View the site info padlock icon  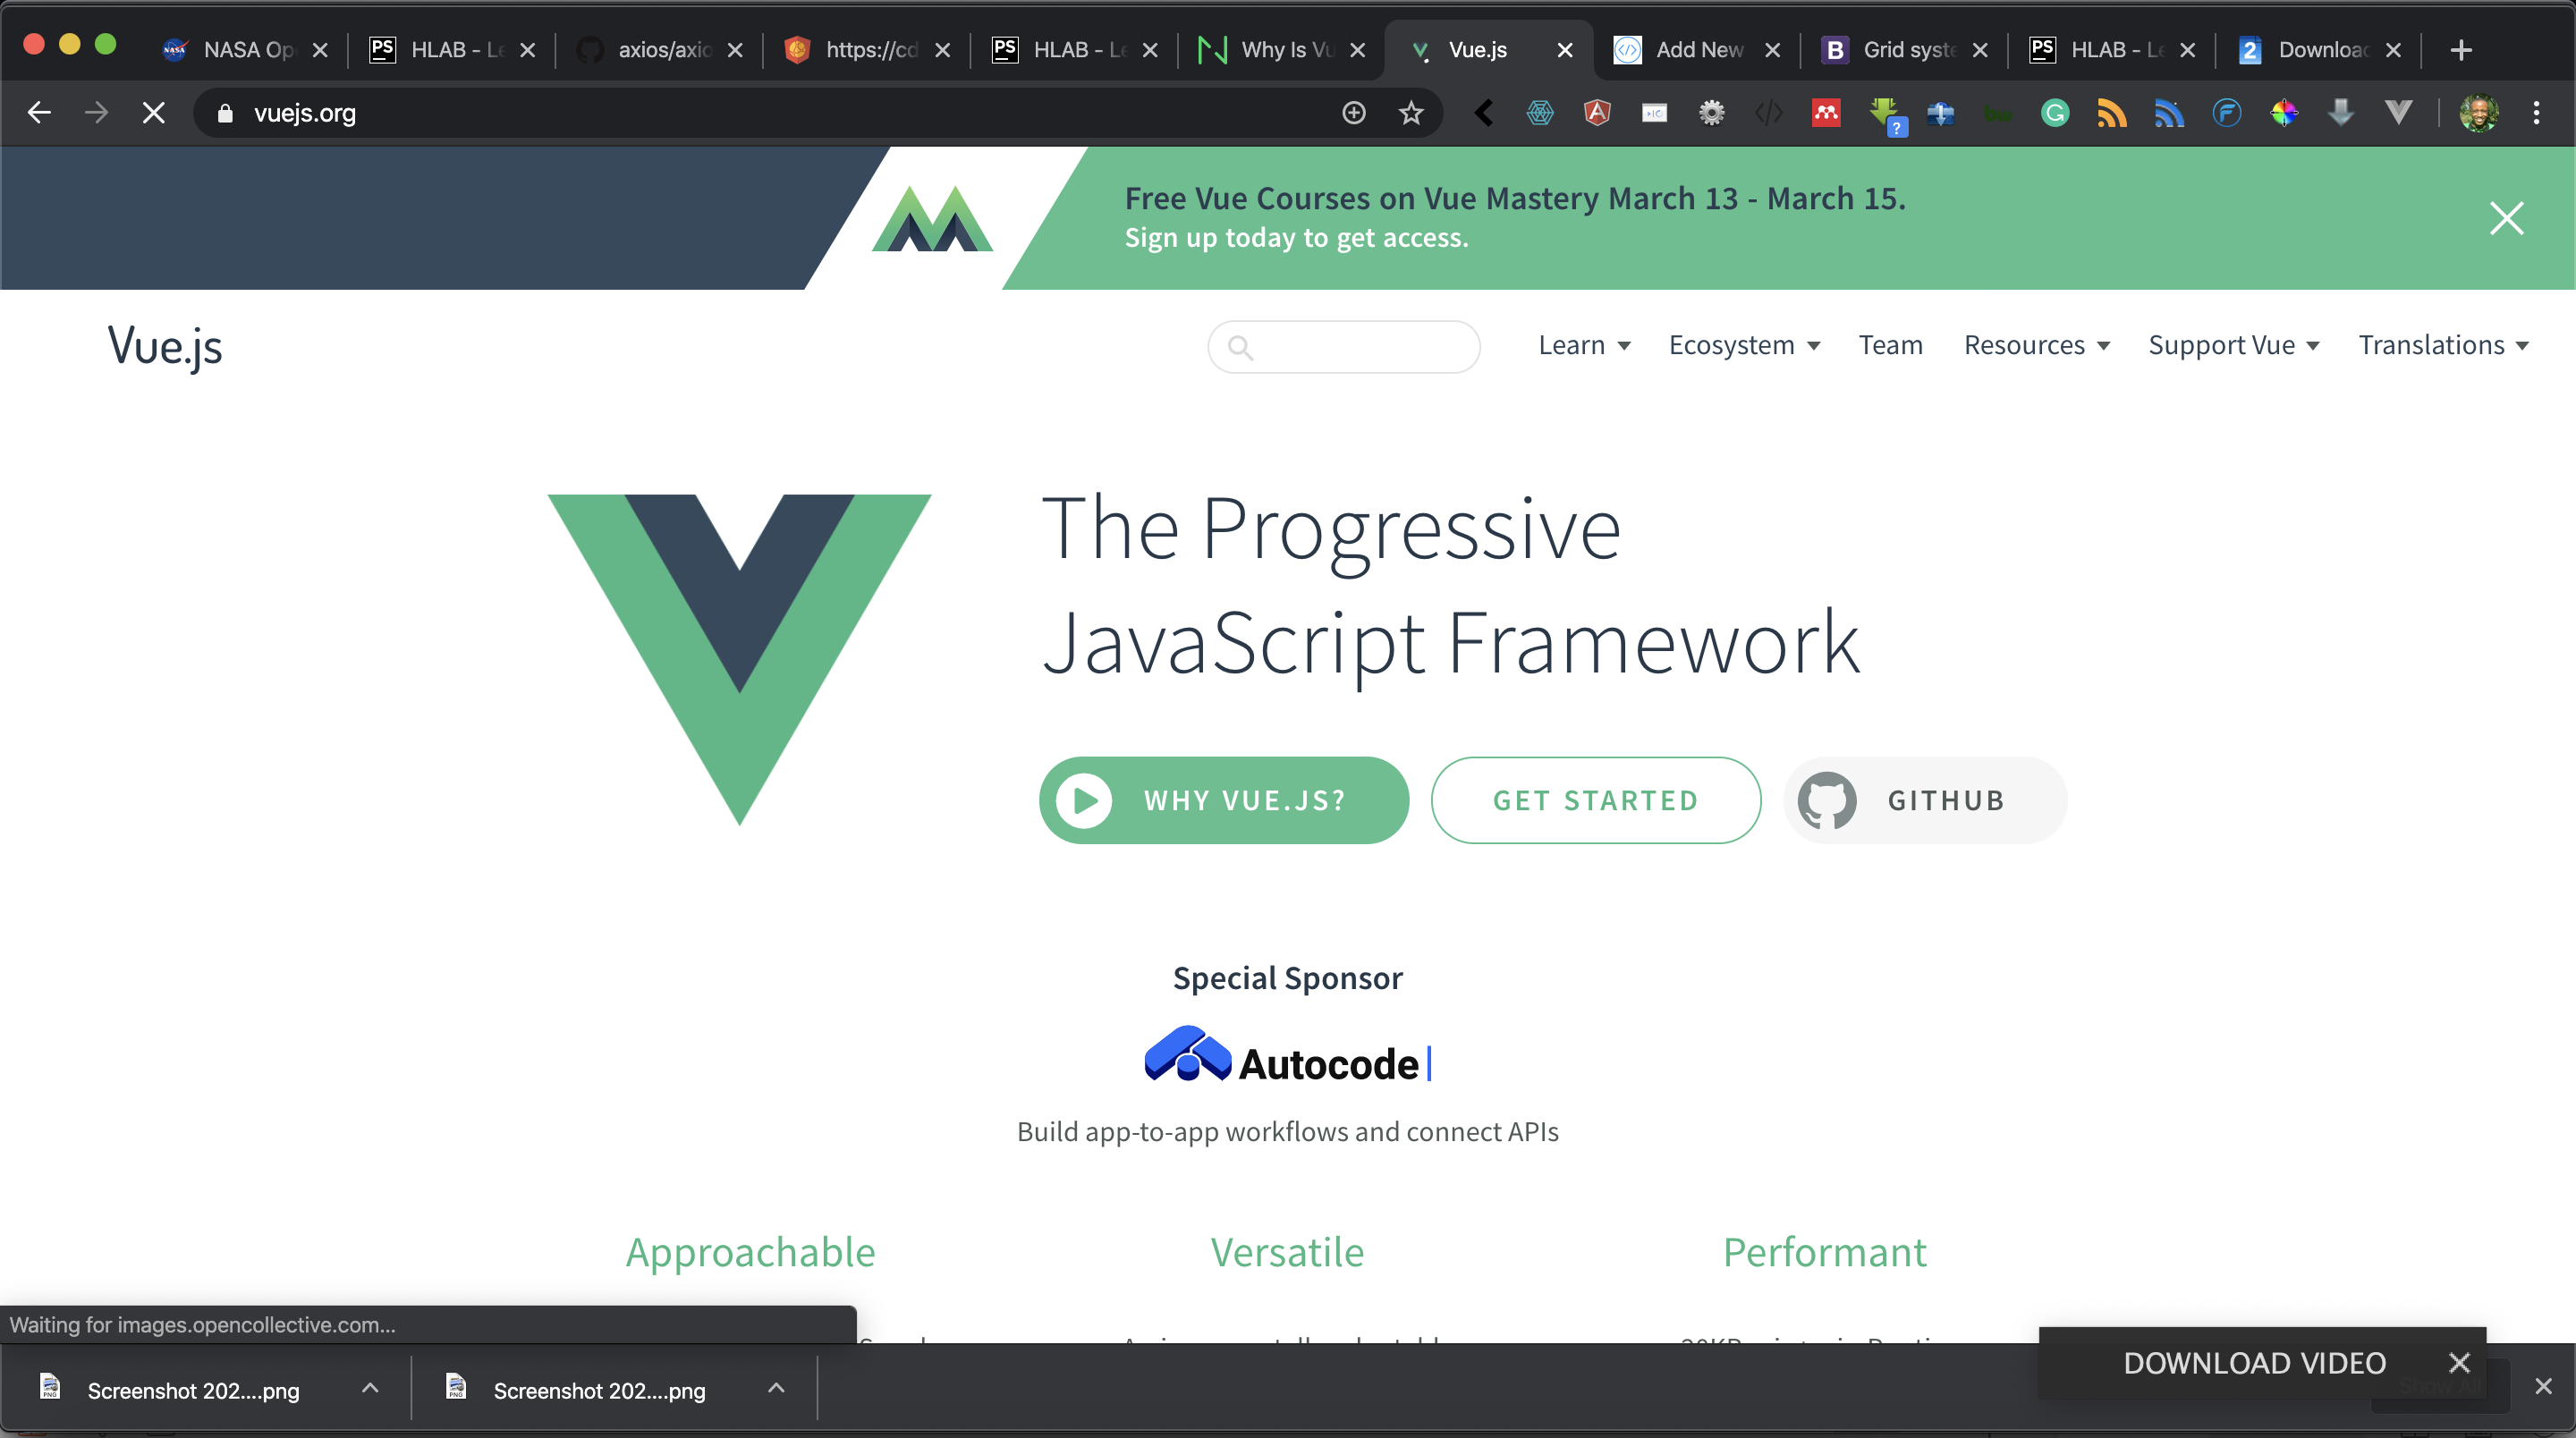click(225, 113)
